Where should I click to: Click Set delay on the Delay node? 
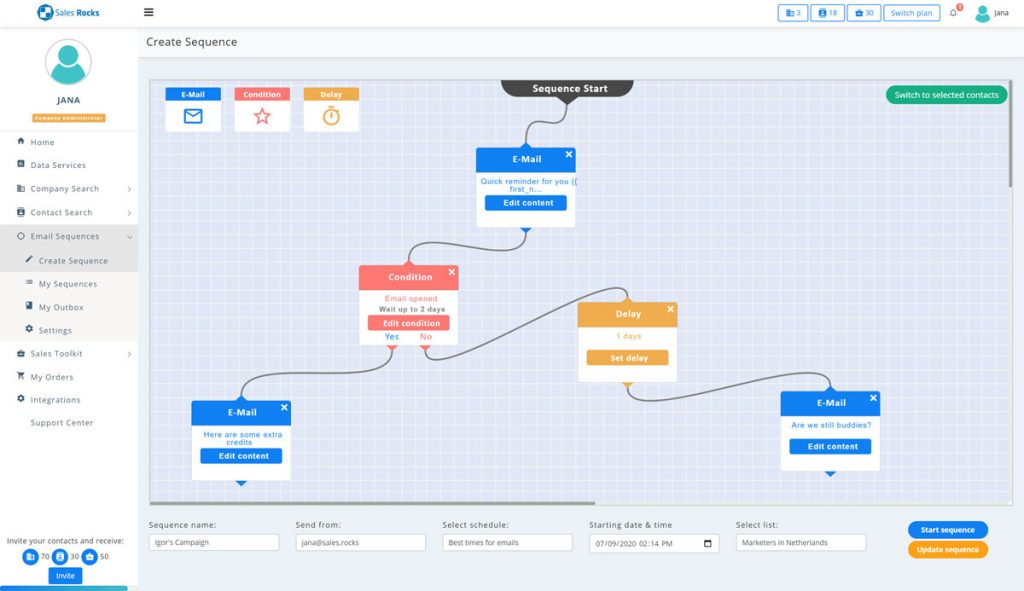pyautogui.click(x=627, y=358)
